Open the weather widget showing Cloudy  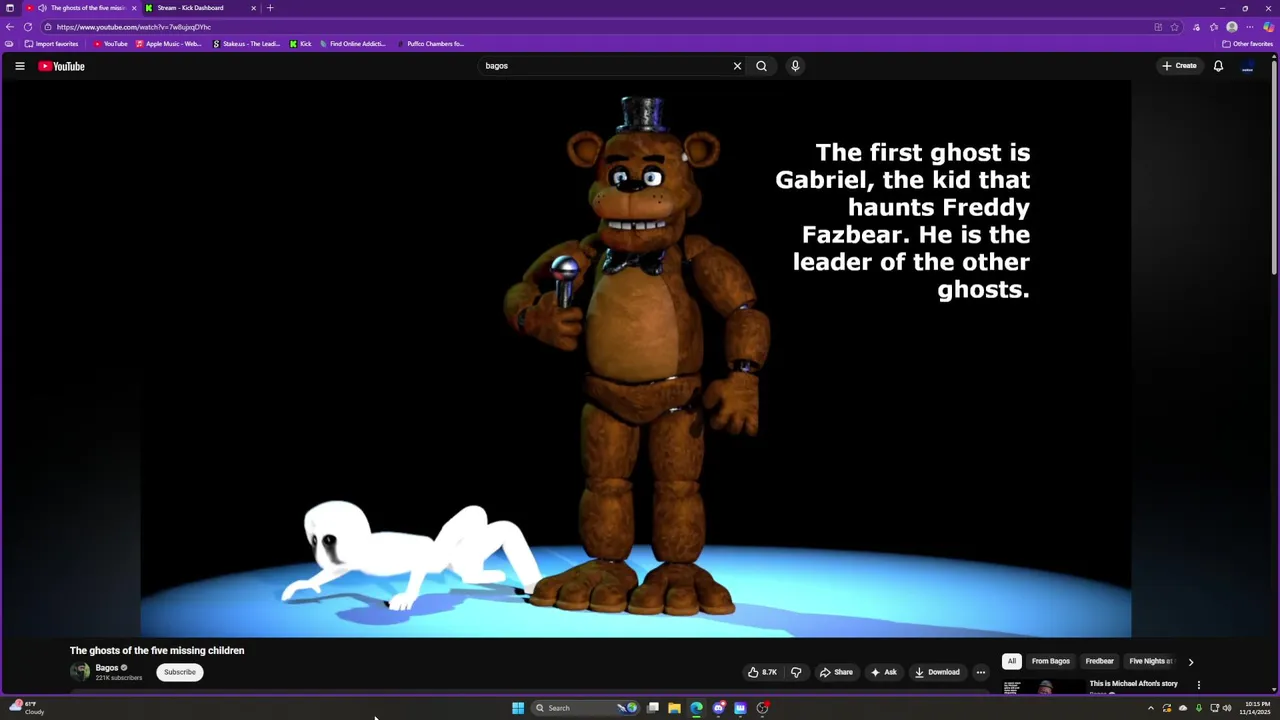[27, 708]
